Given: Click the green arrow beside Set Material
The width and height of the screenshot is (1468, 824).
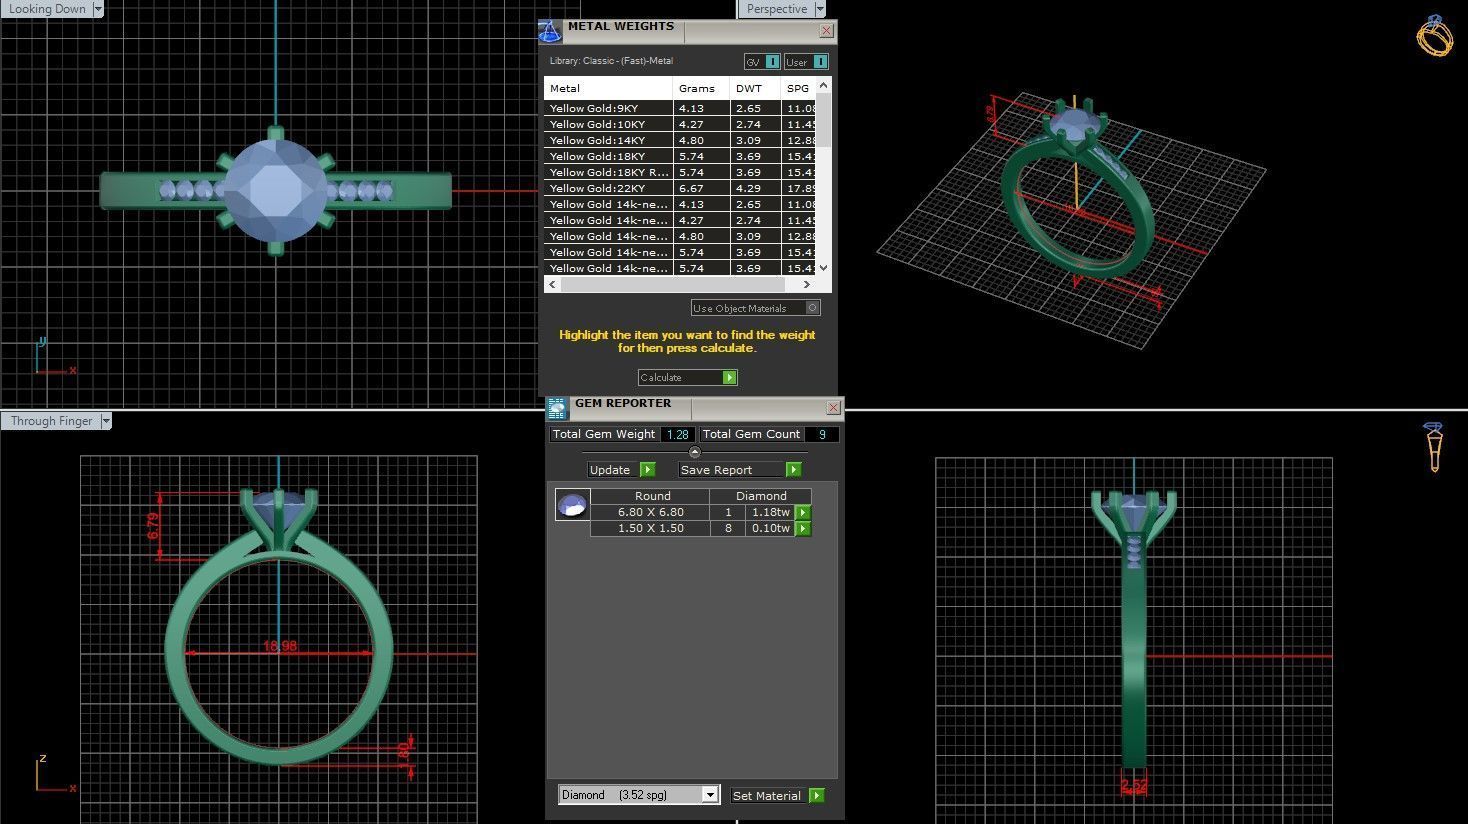Looking at the screenshot, I should tap(817, 795).
